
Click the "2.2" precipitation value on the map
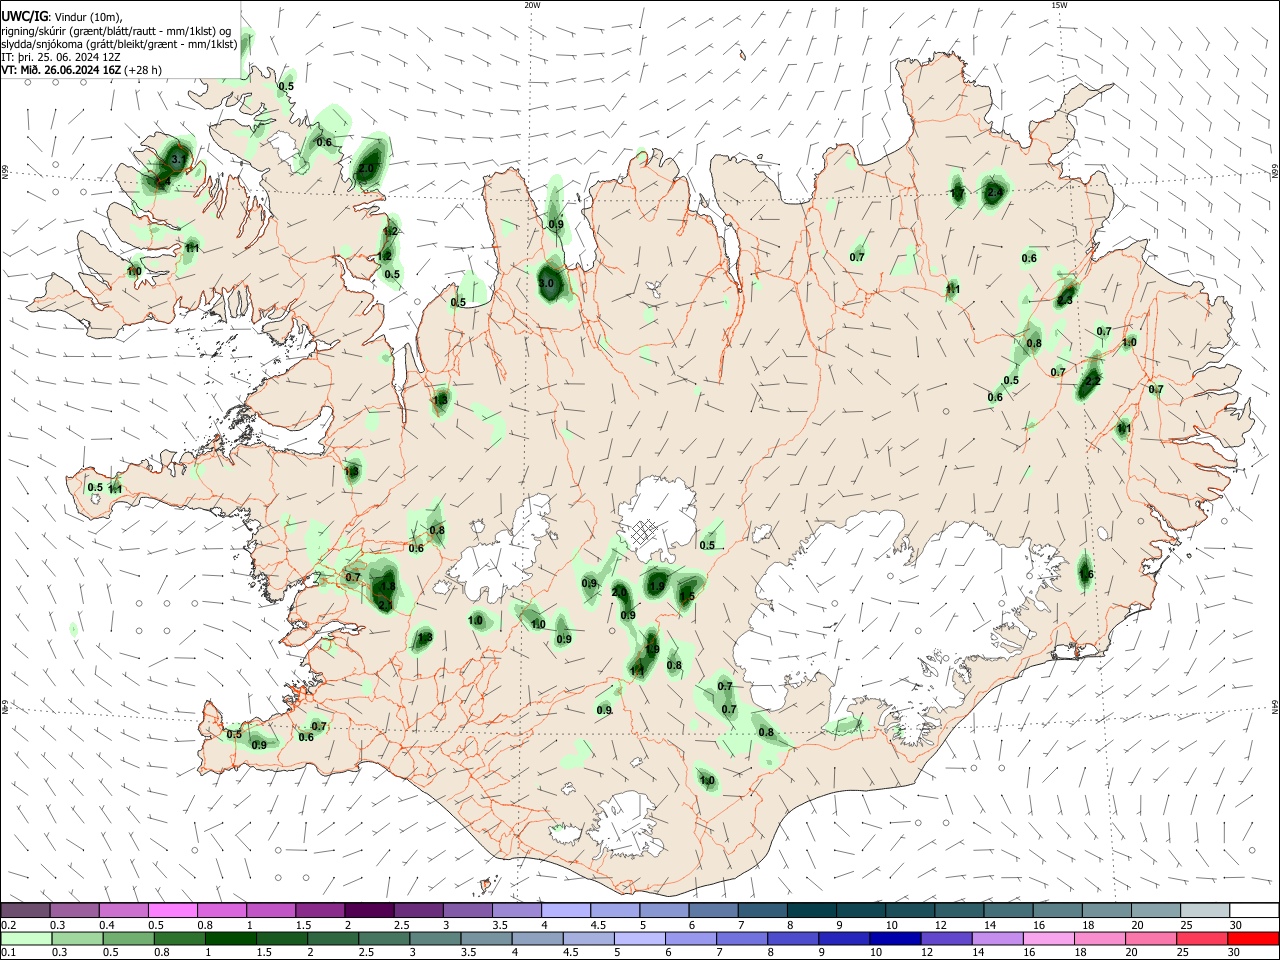click(1092, 381)
